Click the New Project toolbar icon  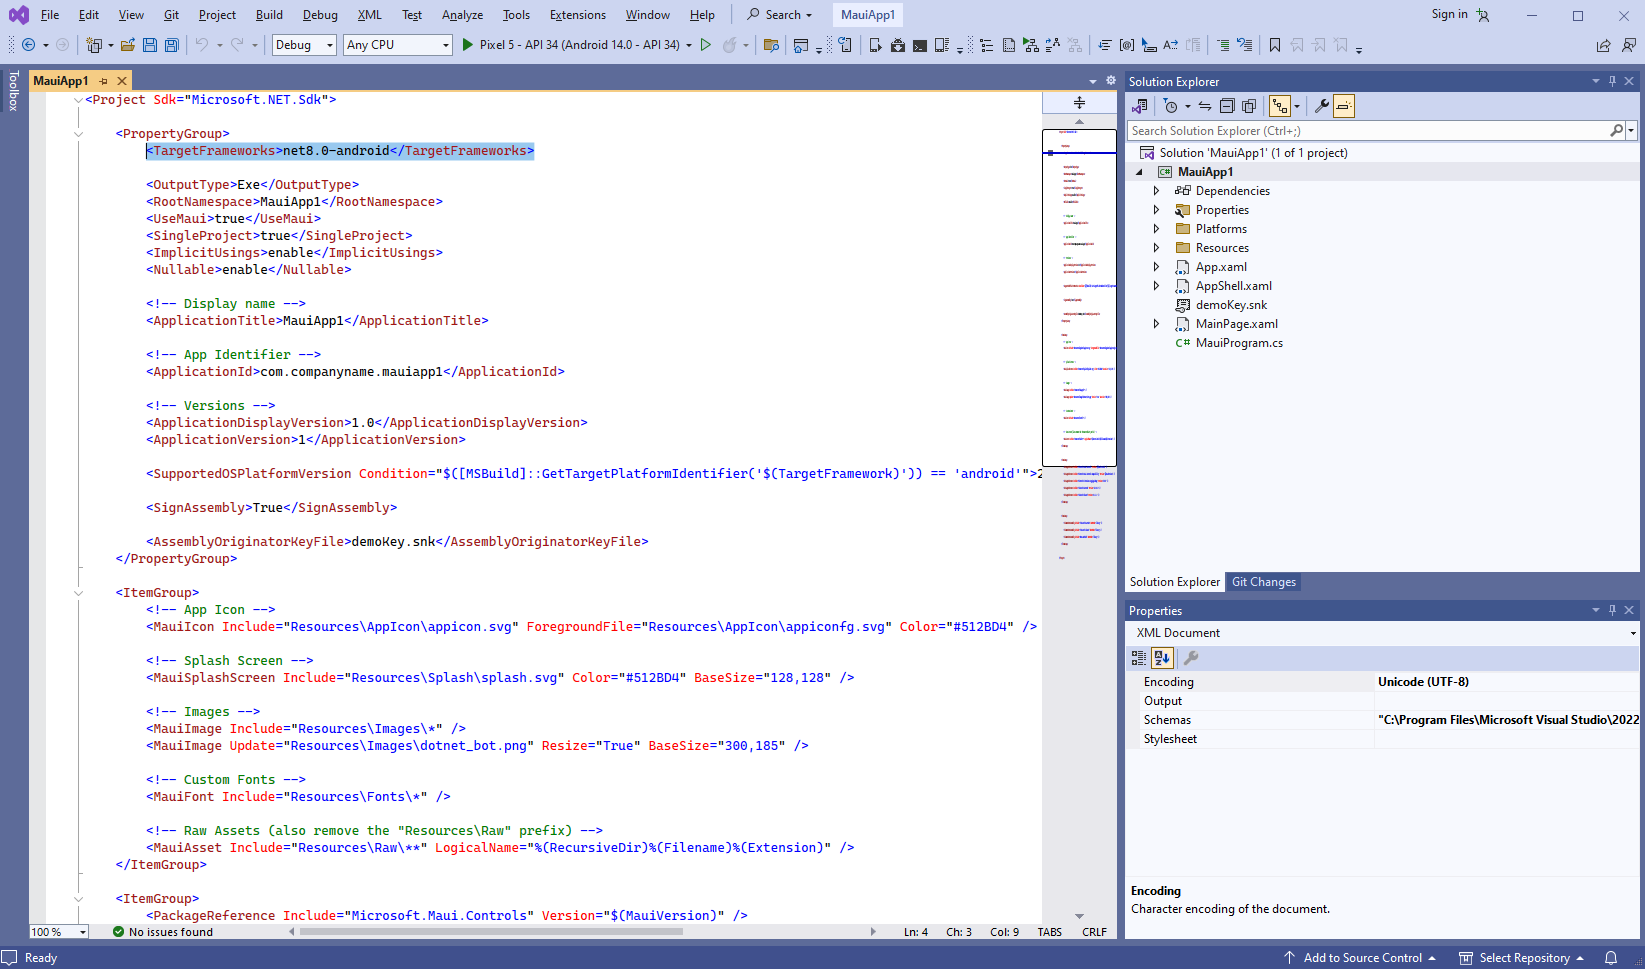point(94,45)
